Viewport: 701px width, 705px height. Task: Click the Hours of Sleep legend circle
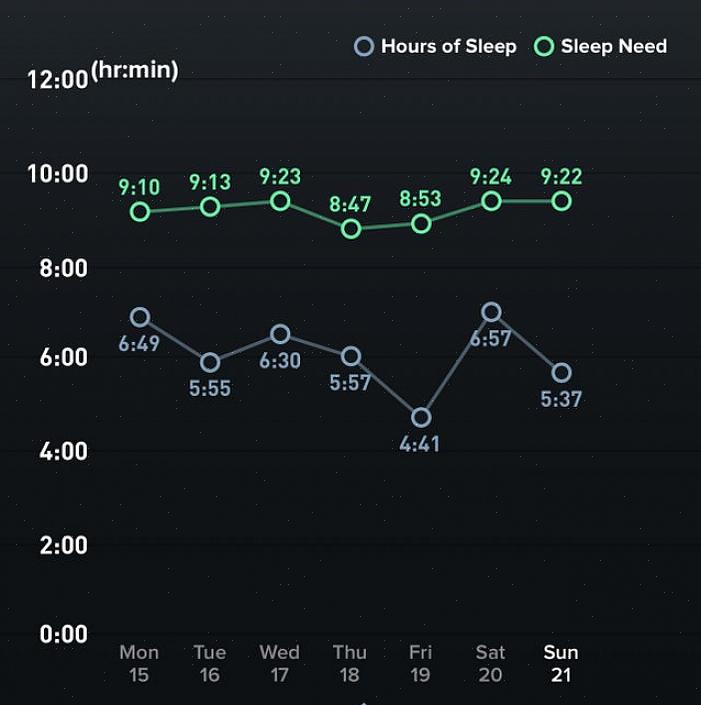tap(365, 46)
